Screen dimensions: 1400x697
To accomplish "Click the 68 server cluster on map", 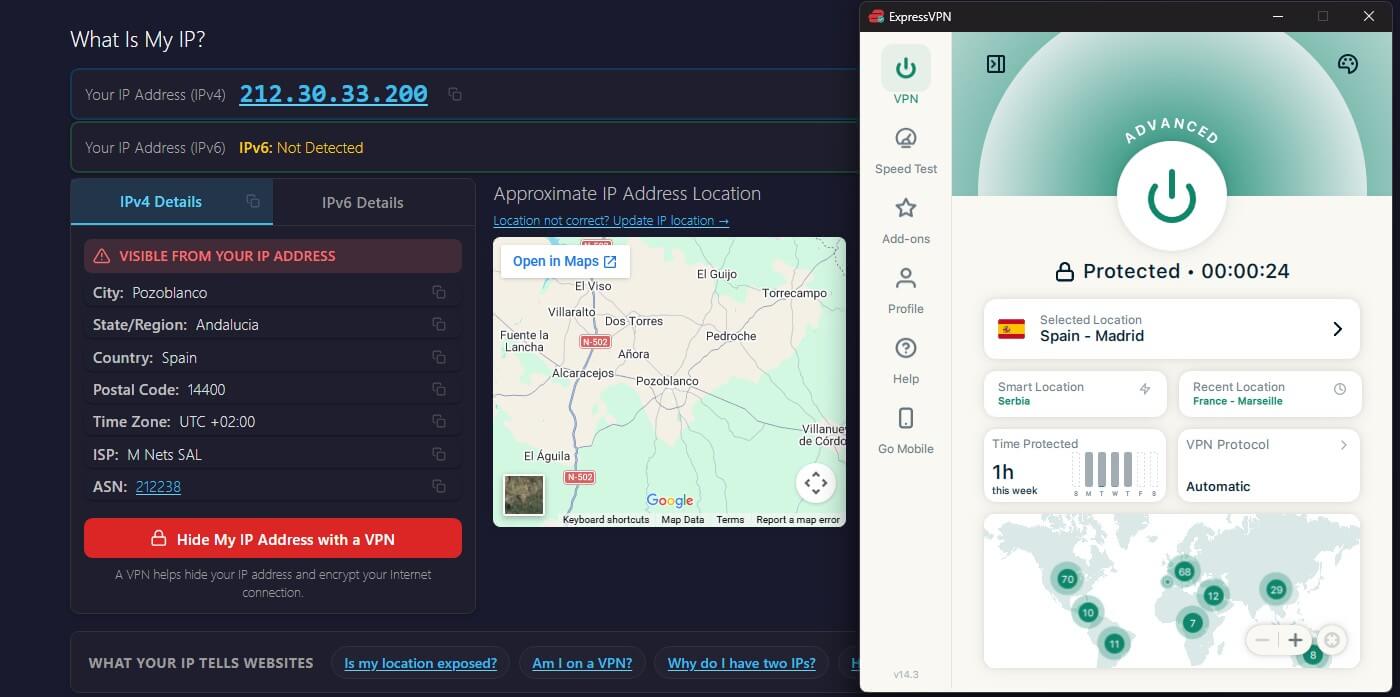I will 1185,572.
